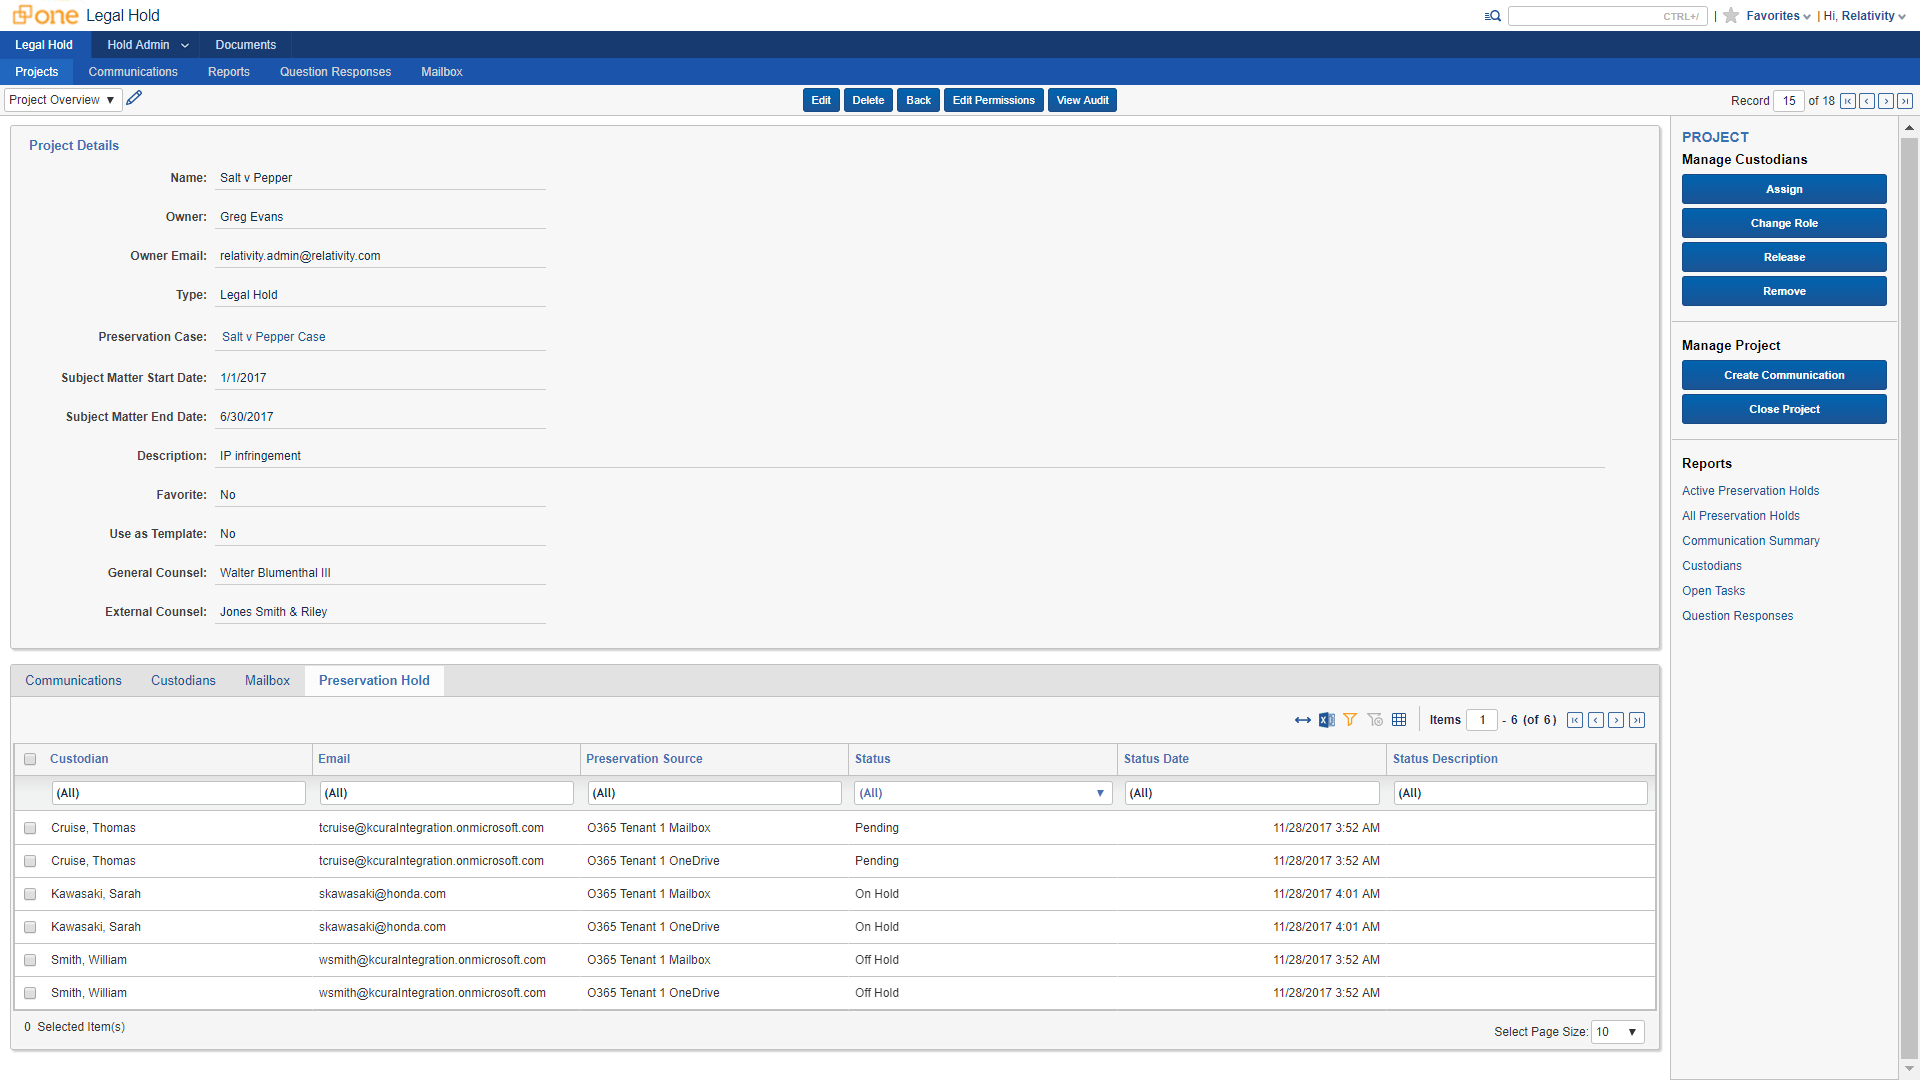The height and width of the screenshot is (1080, 1920).
Task: Click the edit pencil beside Project Overview
Action: 133,98
